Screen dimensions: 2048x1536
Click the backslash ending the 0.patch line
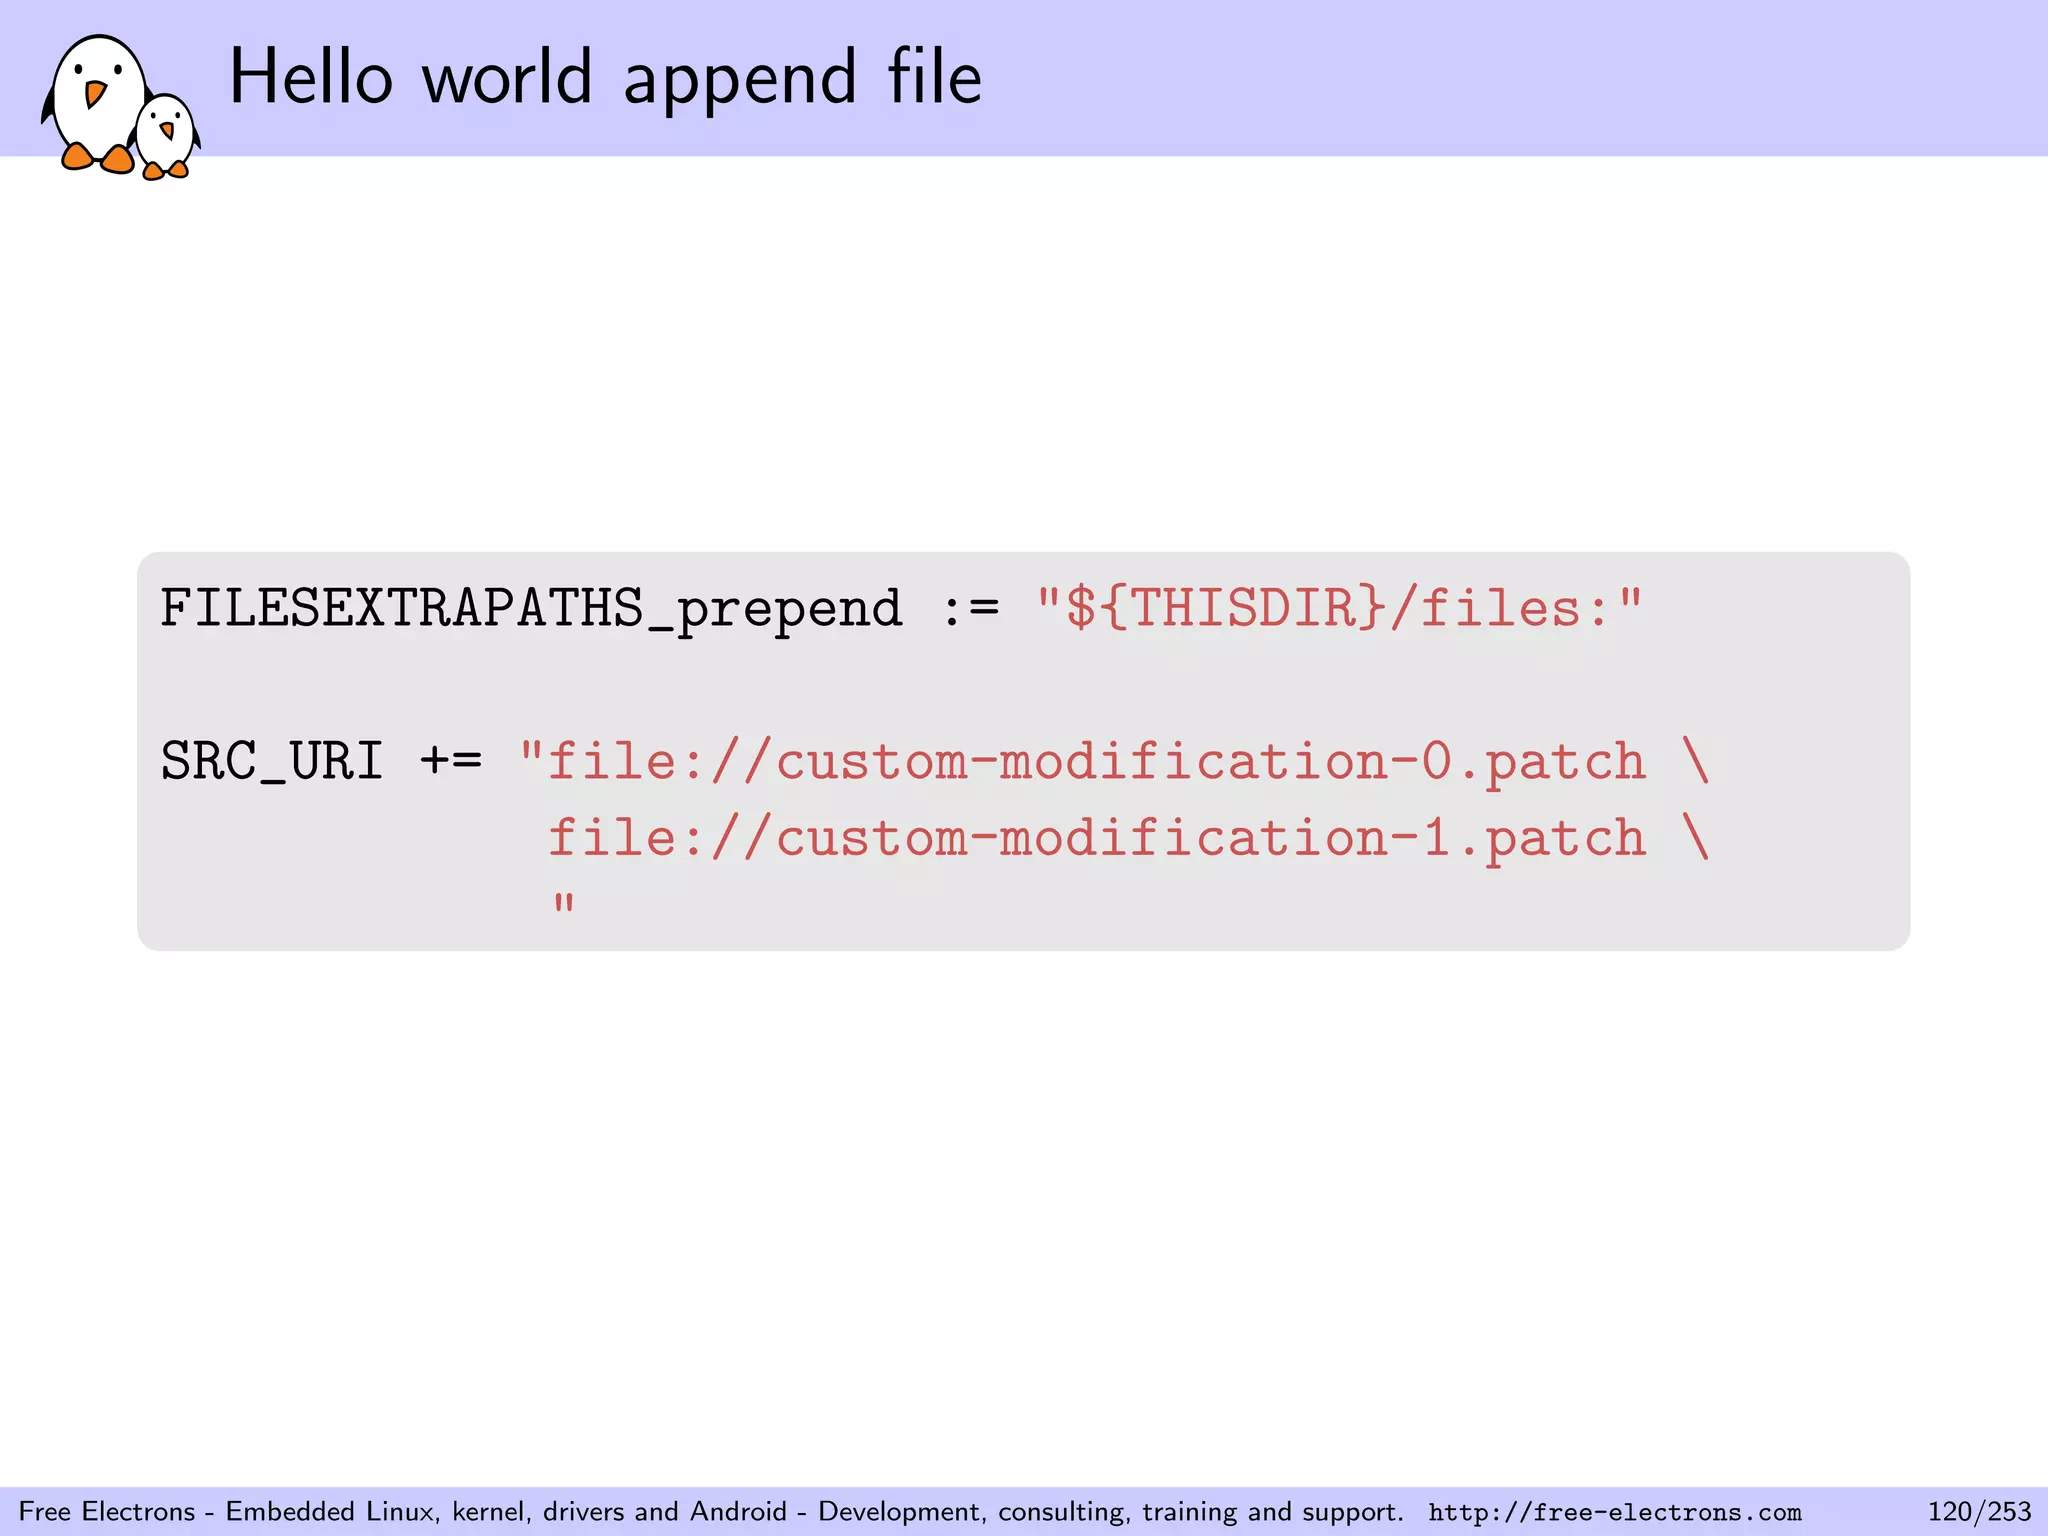(x=1695, y=762)
